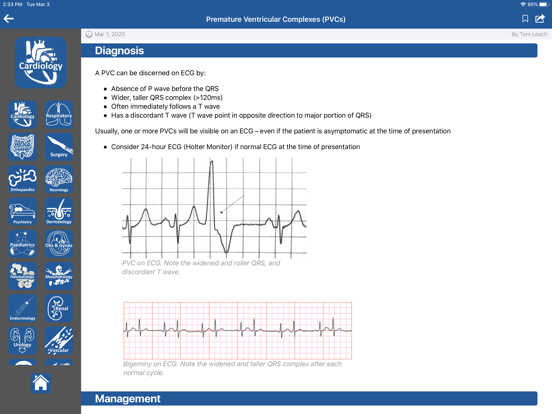
Task: Open the Paediatrics teddy bear category
Action: tap(23, 244)
